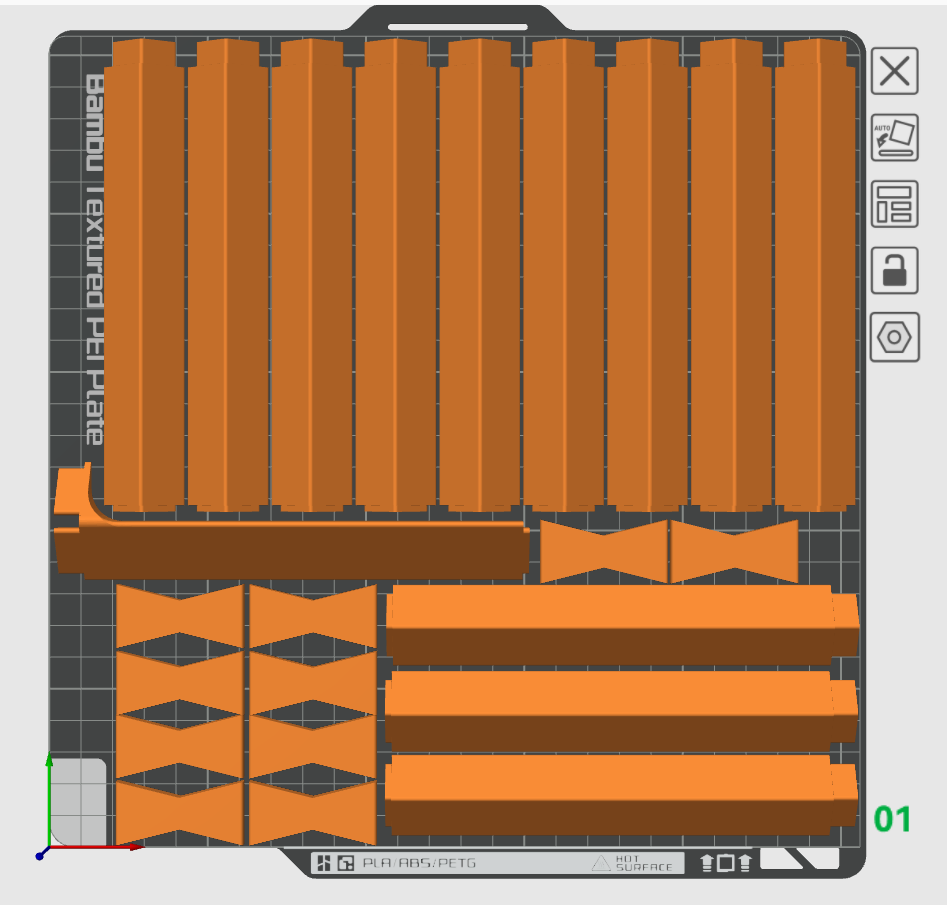Image resolution: width=947 pixels, height=905 pixels.
Task: Select the rightmost vertical column part
Action: 815,275
